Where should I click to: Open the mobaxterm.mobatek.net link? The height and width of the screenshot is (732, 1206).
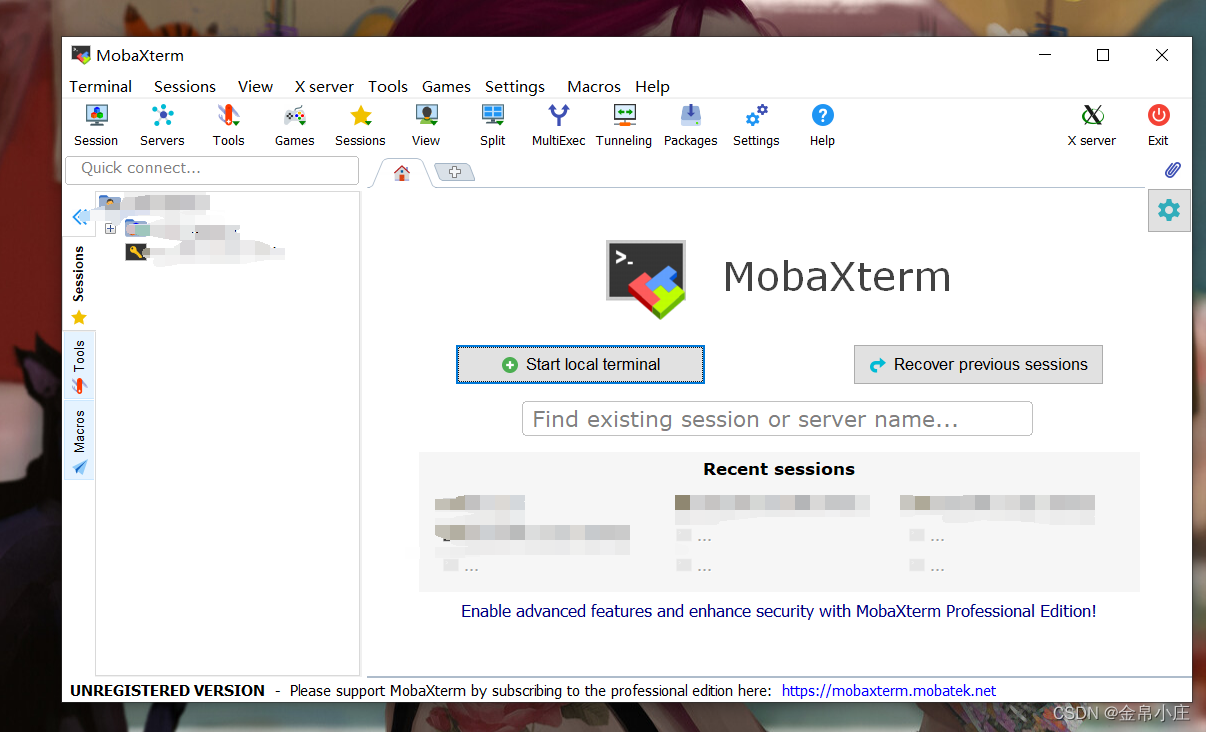(x=889, y=691)
